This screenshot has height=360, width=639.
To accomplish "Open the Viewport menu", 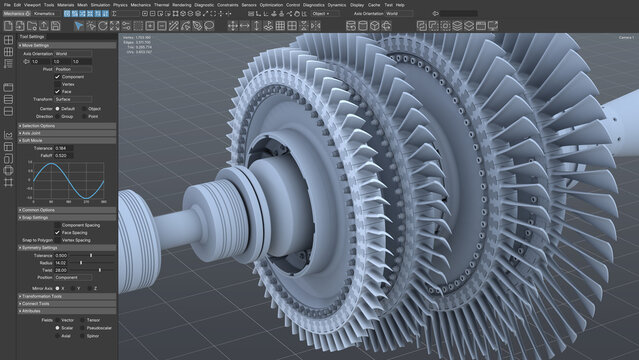I will pyautogui.click(x=32, y=5).
